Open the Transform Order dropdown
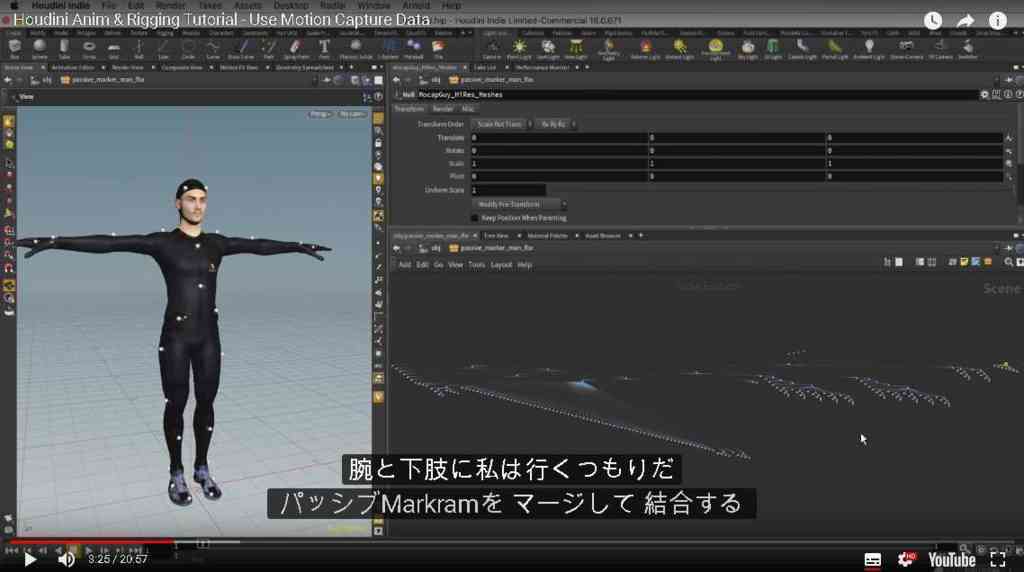The height and width of the screenshot is (572, 1024). tap(502, 124)
